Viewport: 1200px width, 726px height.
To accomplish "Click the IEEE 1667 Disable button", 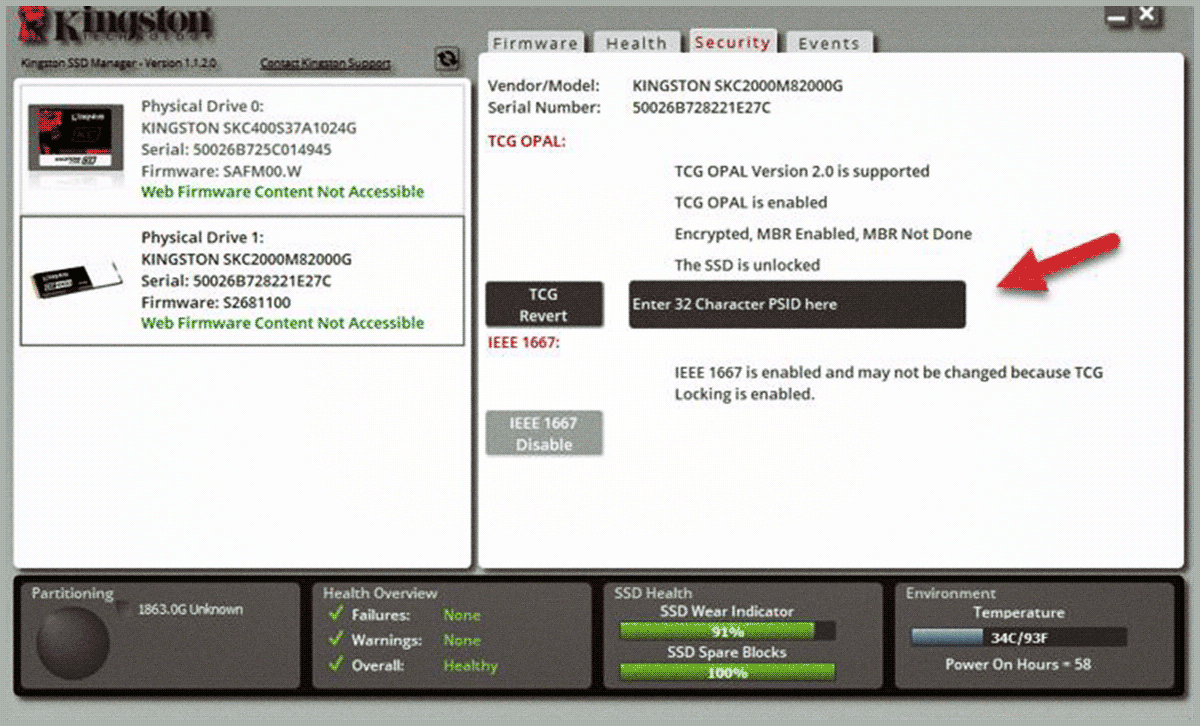I will (x=544, y=433).
